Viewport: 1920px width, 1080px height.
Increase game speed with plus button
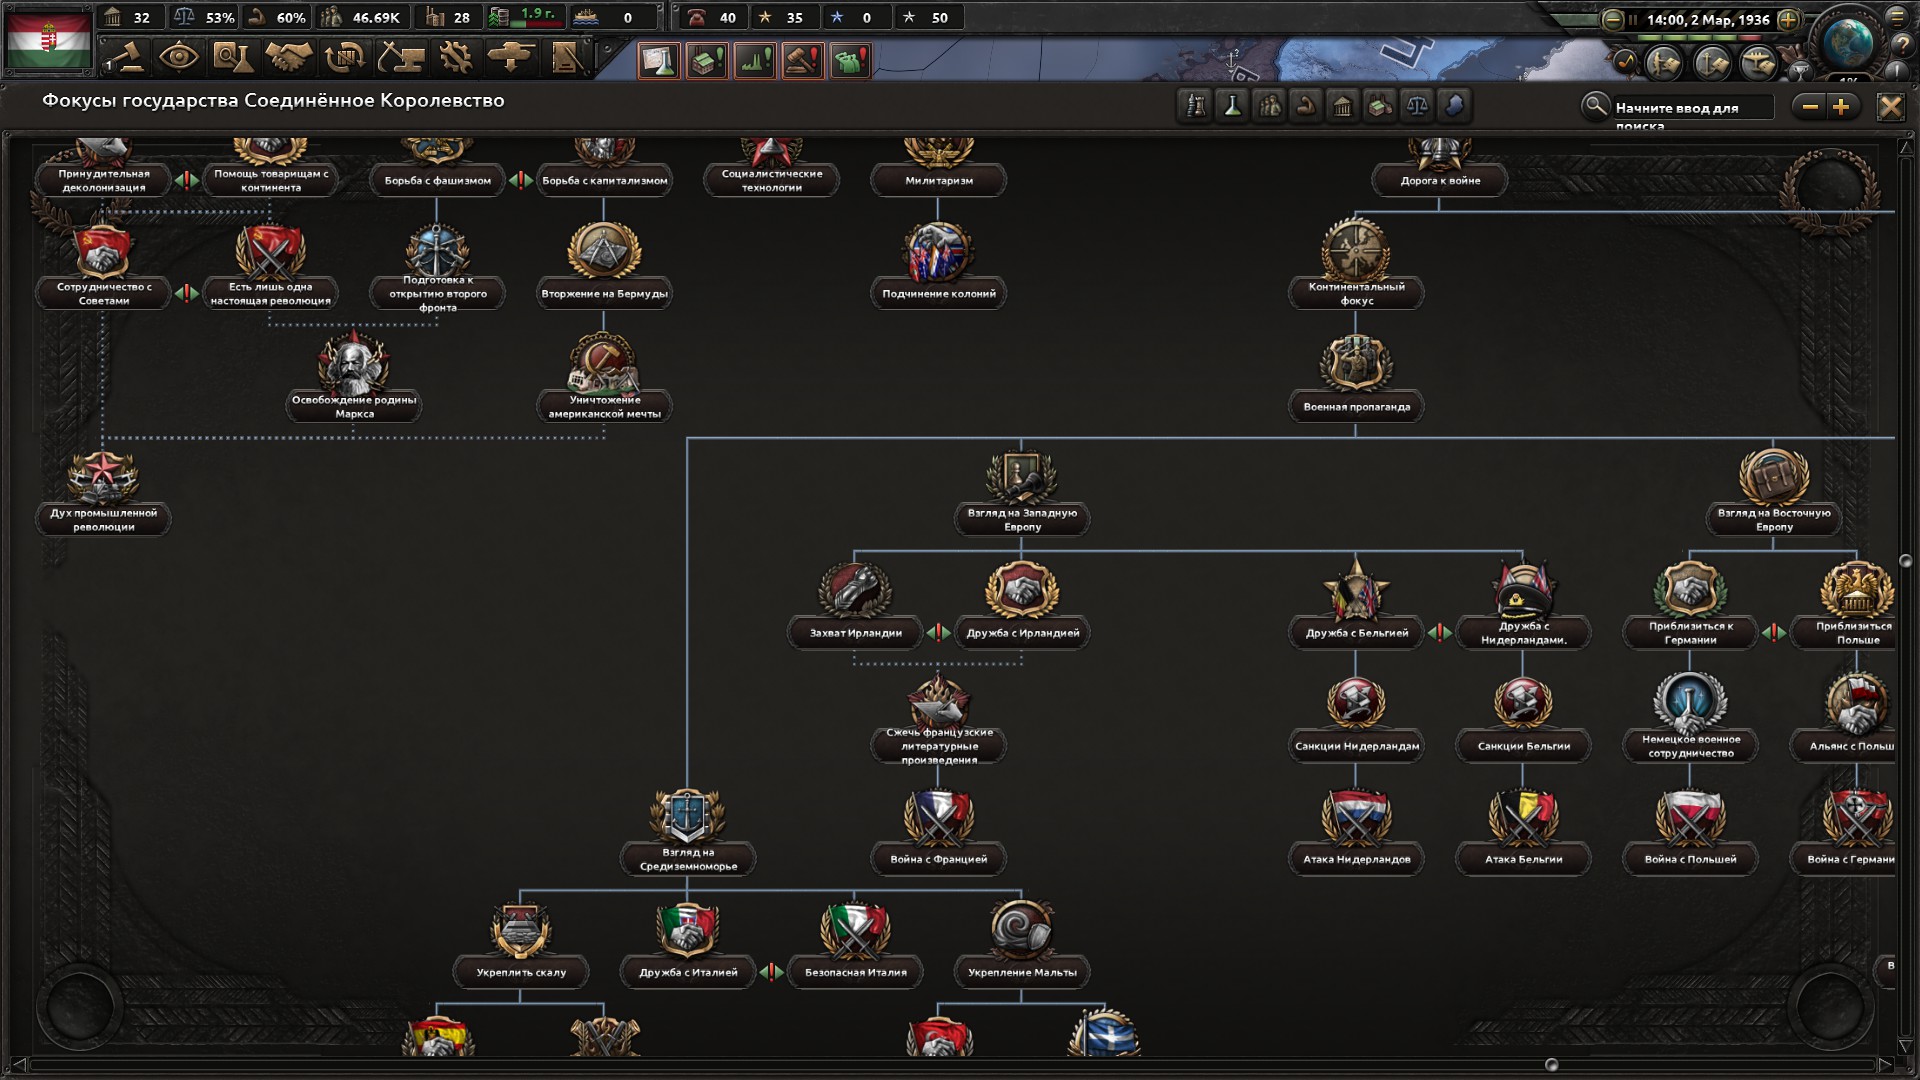pos(1789,19)
